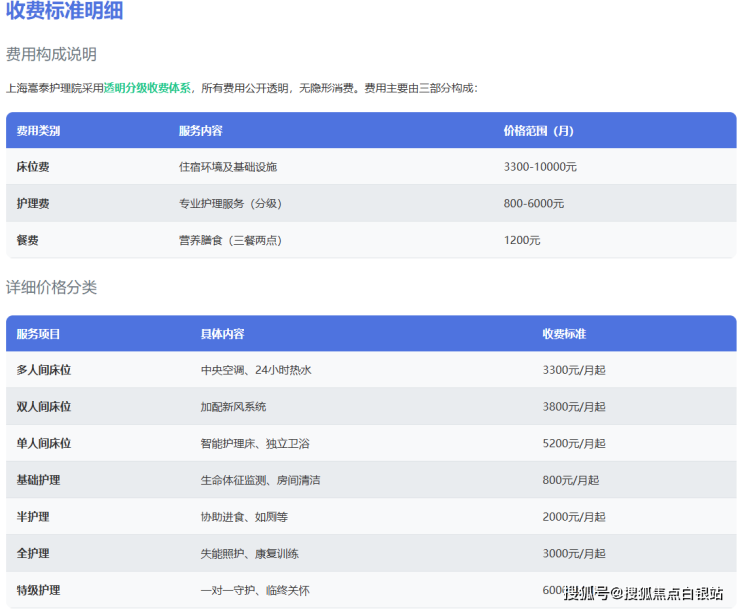Select the 全护理 row label
The image size is (740, 609).
[x=33, y=553]
